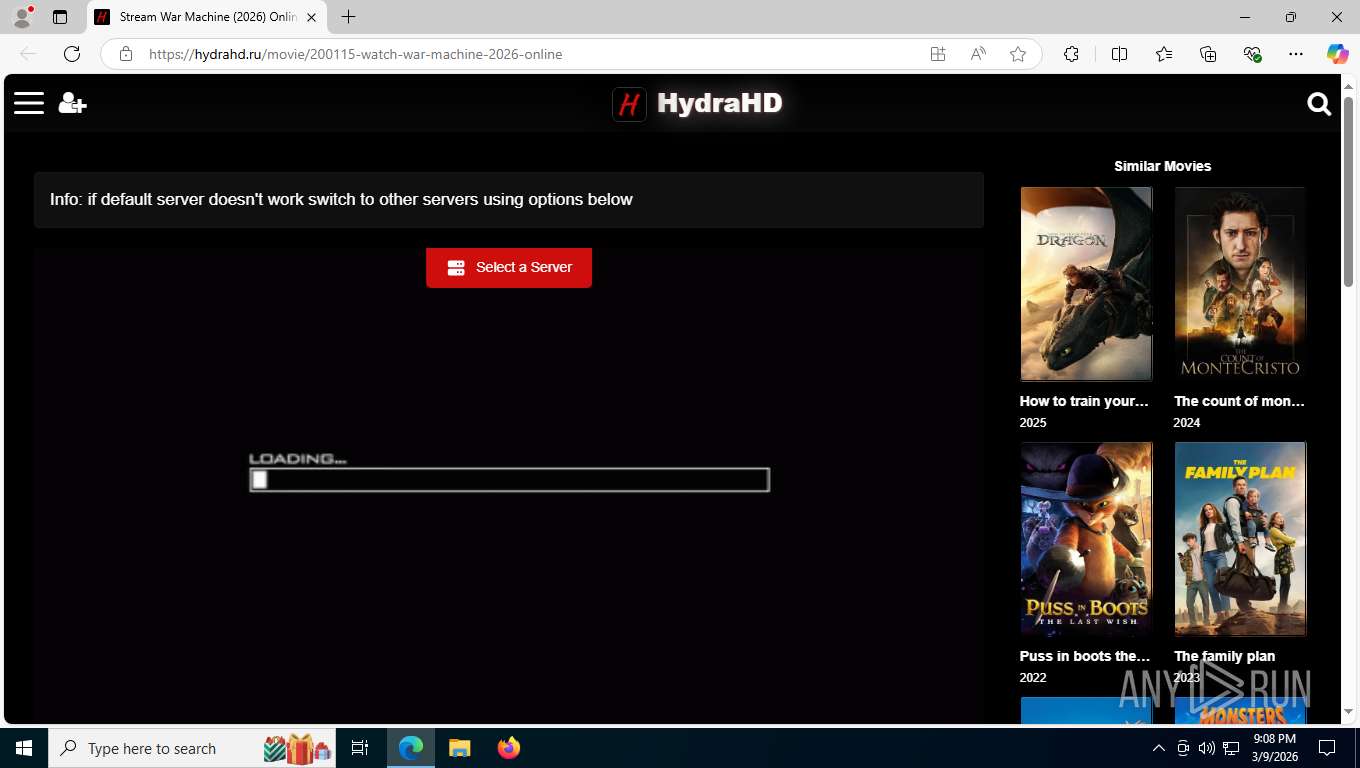
Task: Open How to Train Your Dragon poster
Action: 1086,284
